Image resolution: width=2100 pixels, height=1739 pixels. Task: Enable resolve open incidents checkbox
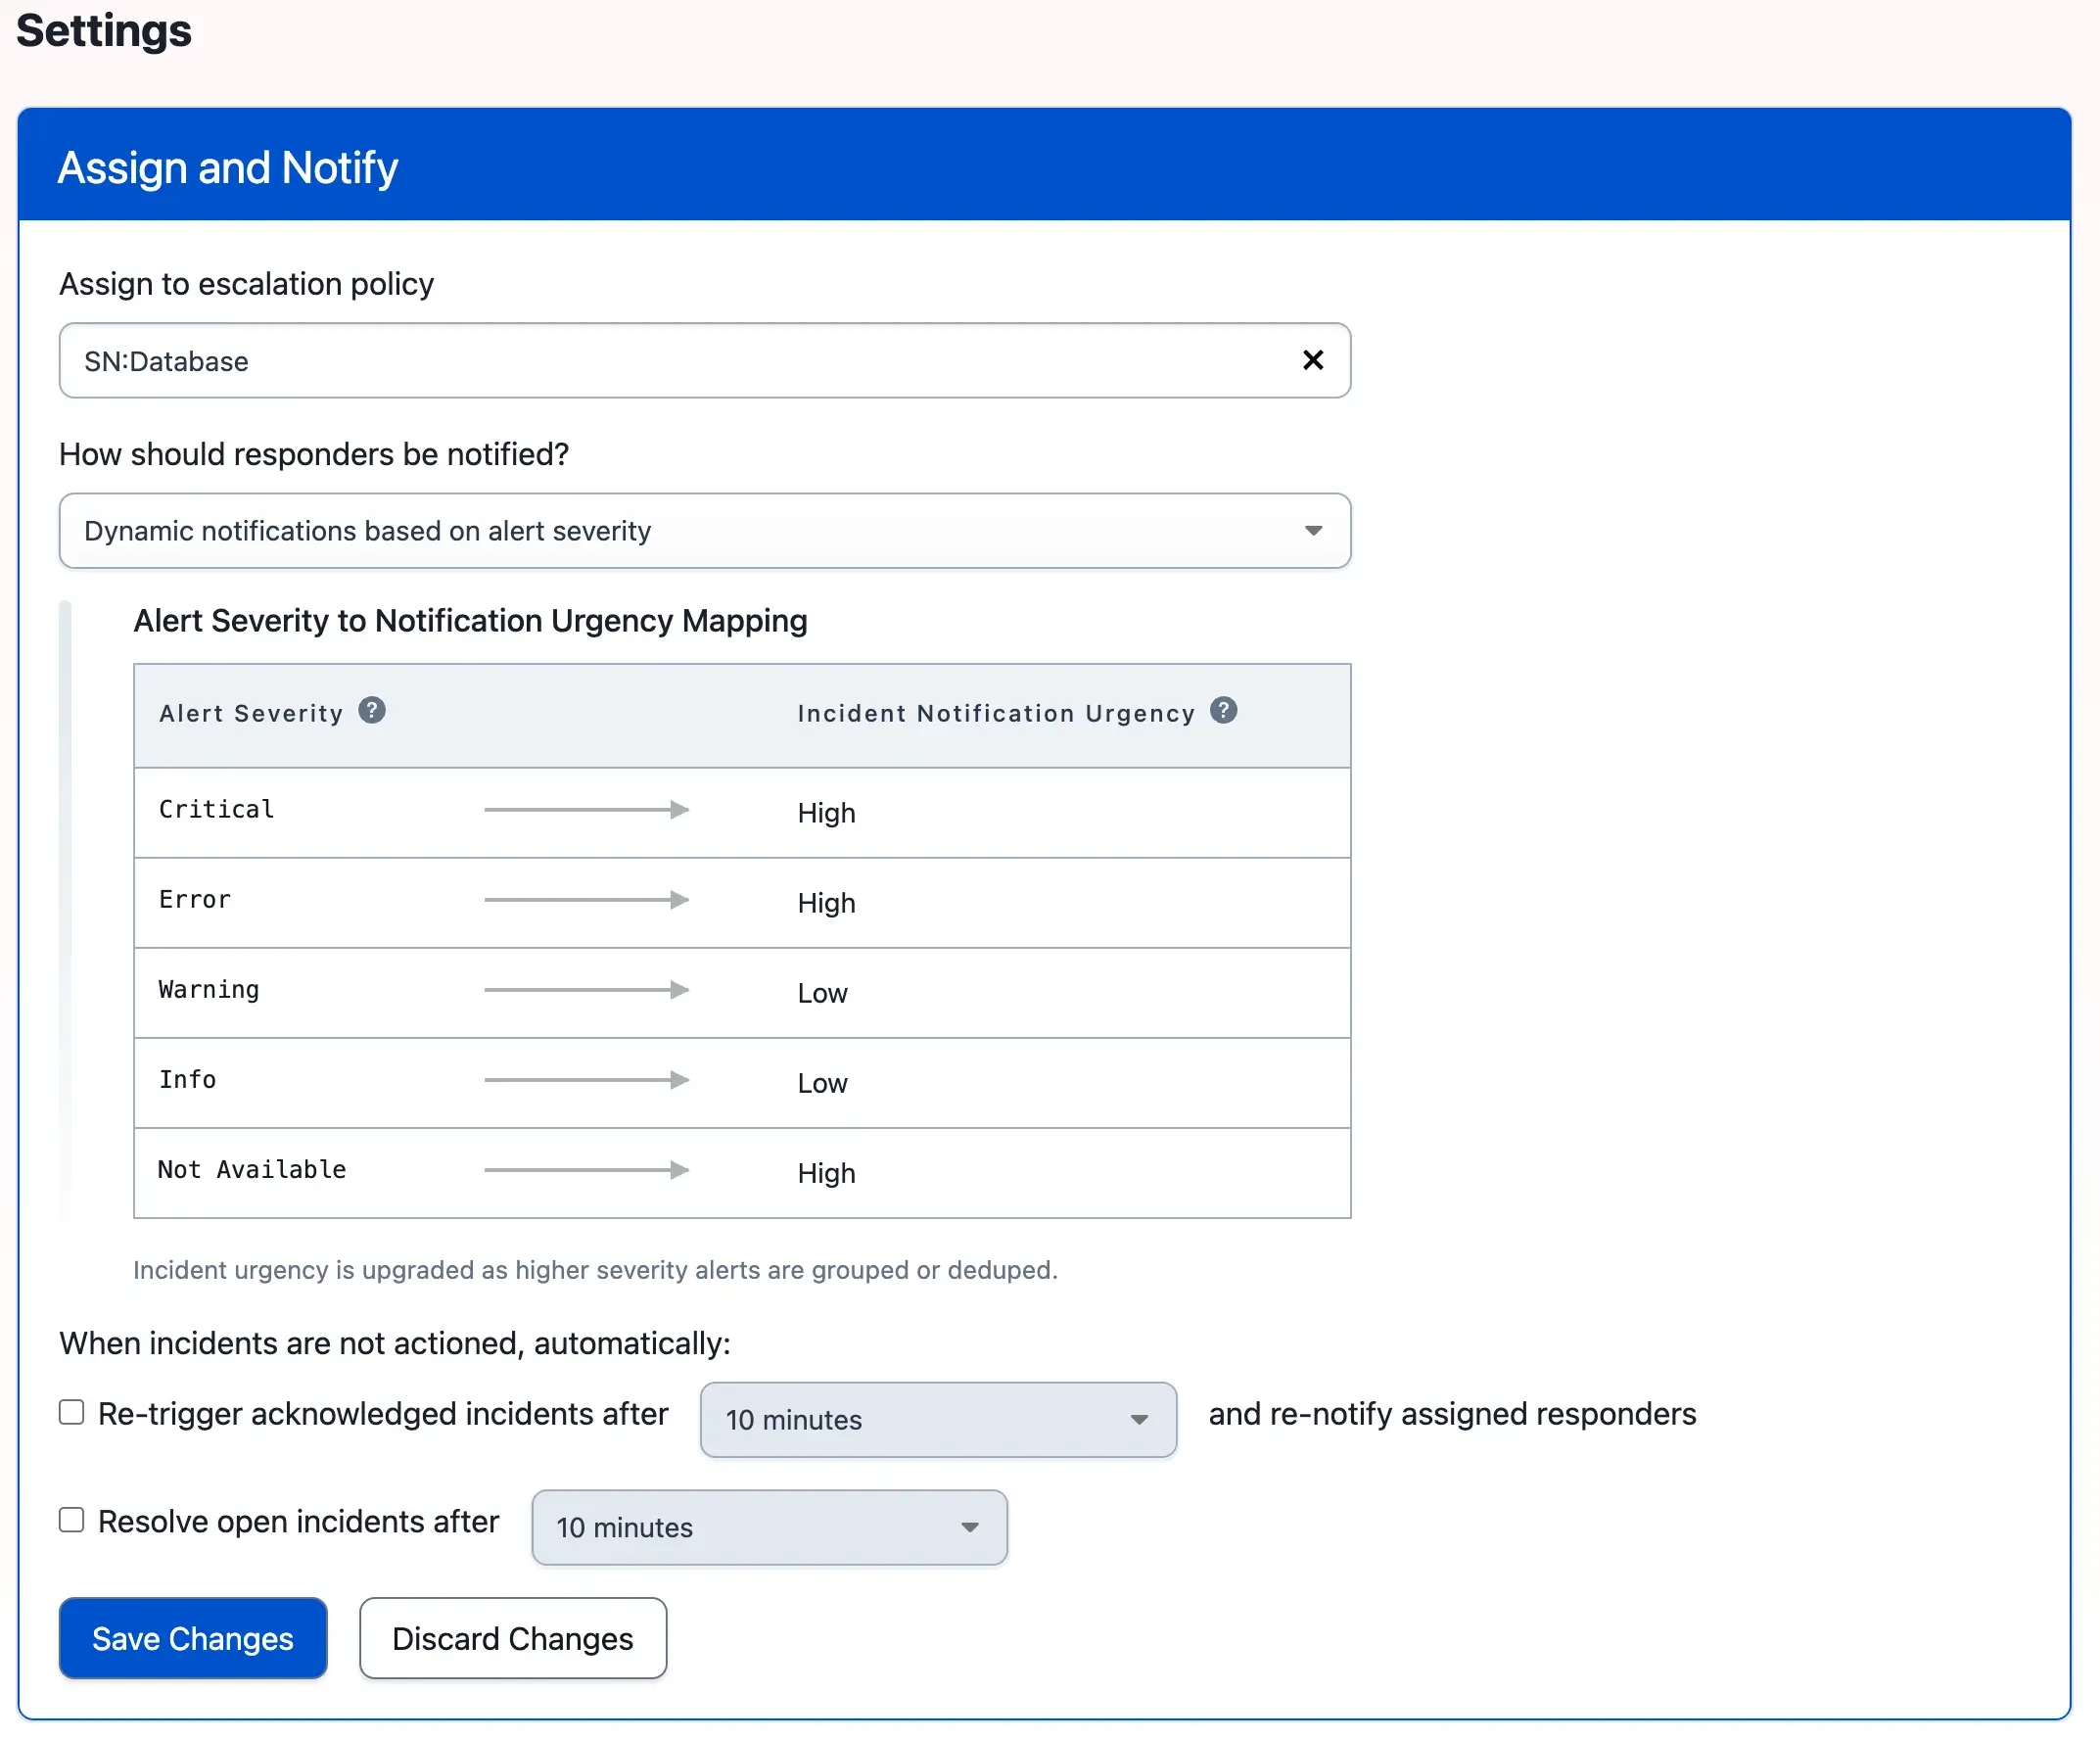[x=71, y=1520]
